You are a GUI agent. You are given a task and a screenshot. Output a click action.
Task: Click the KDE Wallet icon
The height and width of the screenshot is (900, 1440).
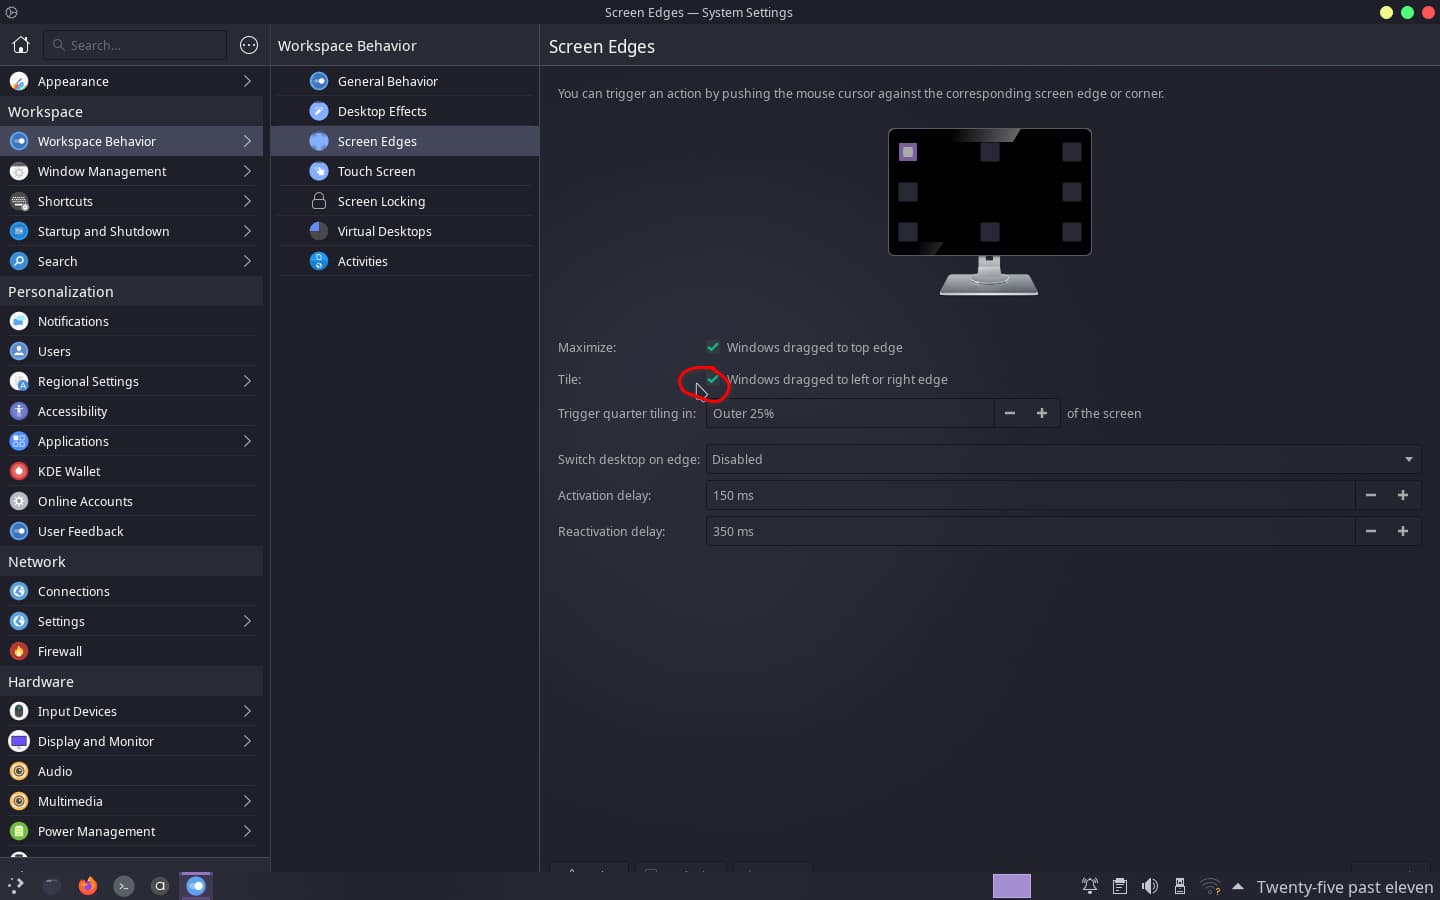pos(19,471)
